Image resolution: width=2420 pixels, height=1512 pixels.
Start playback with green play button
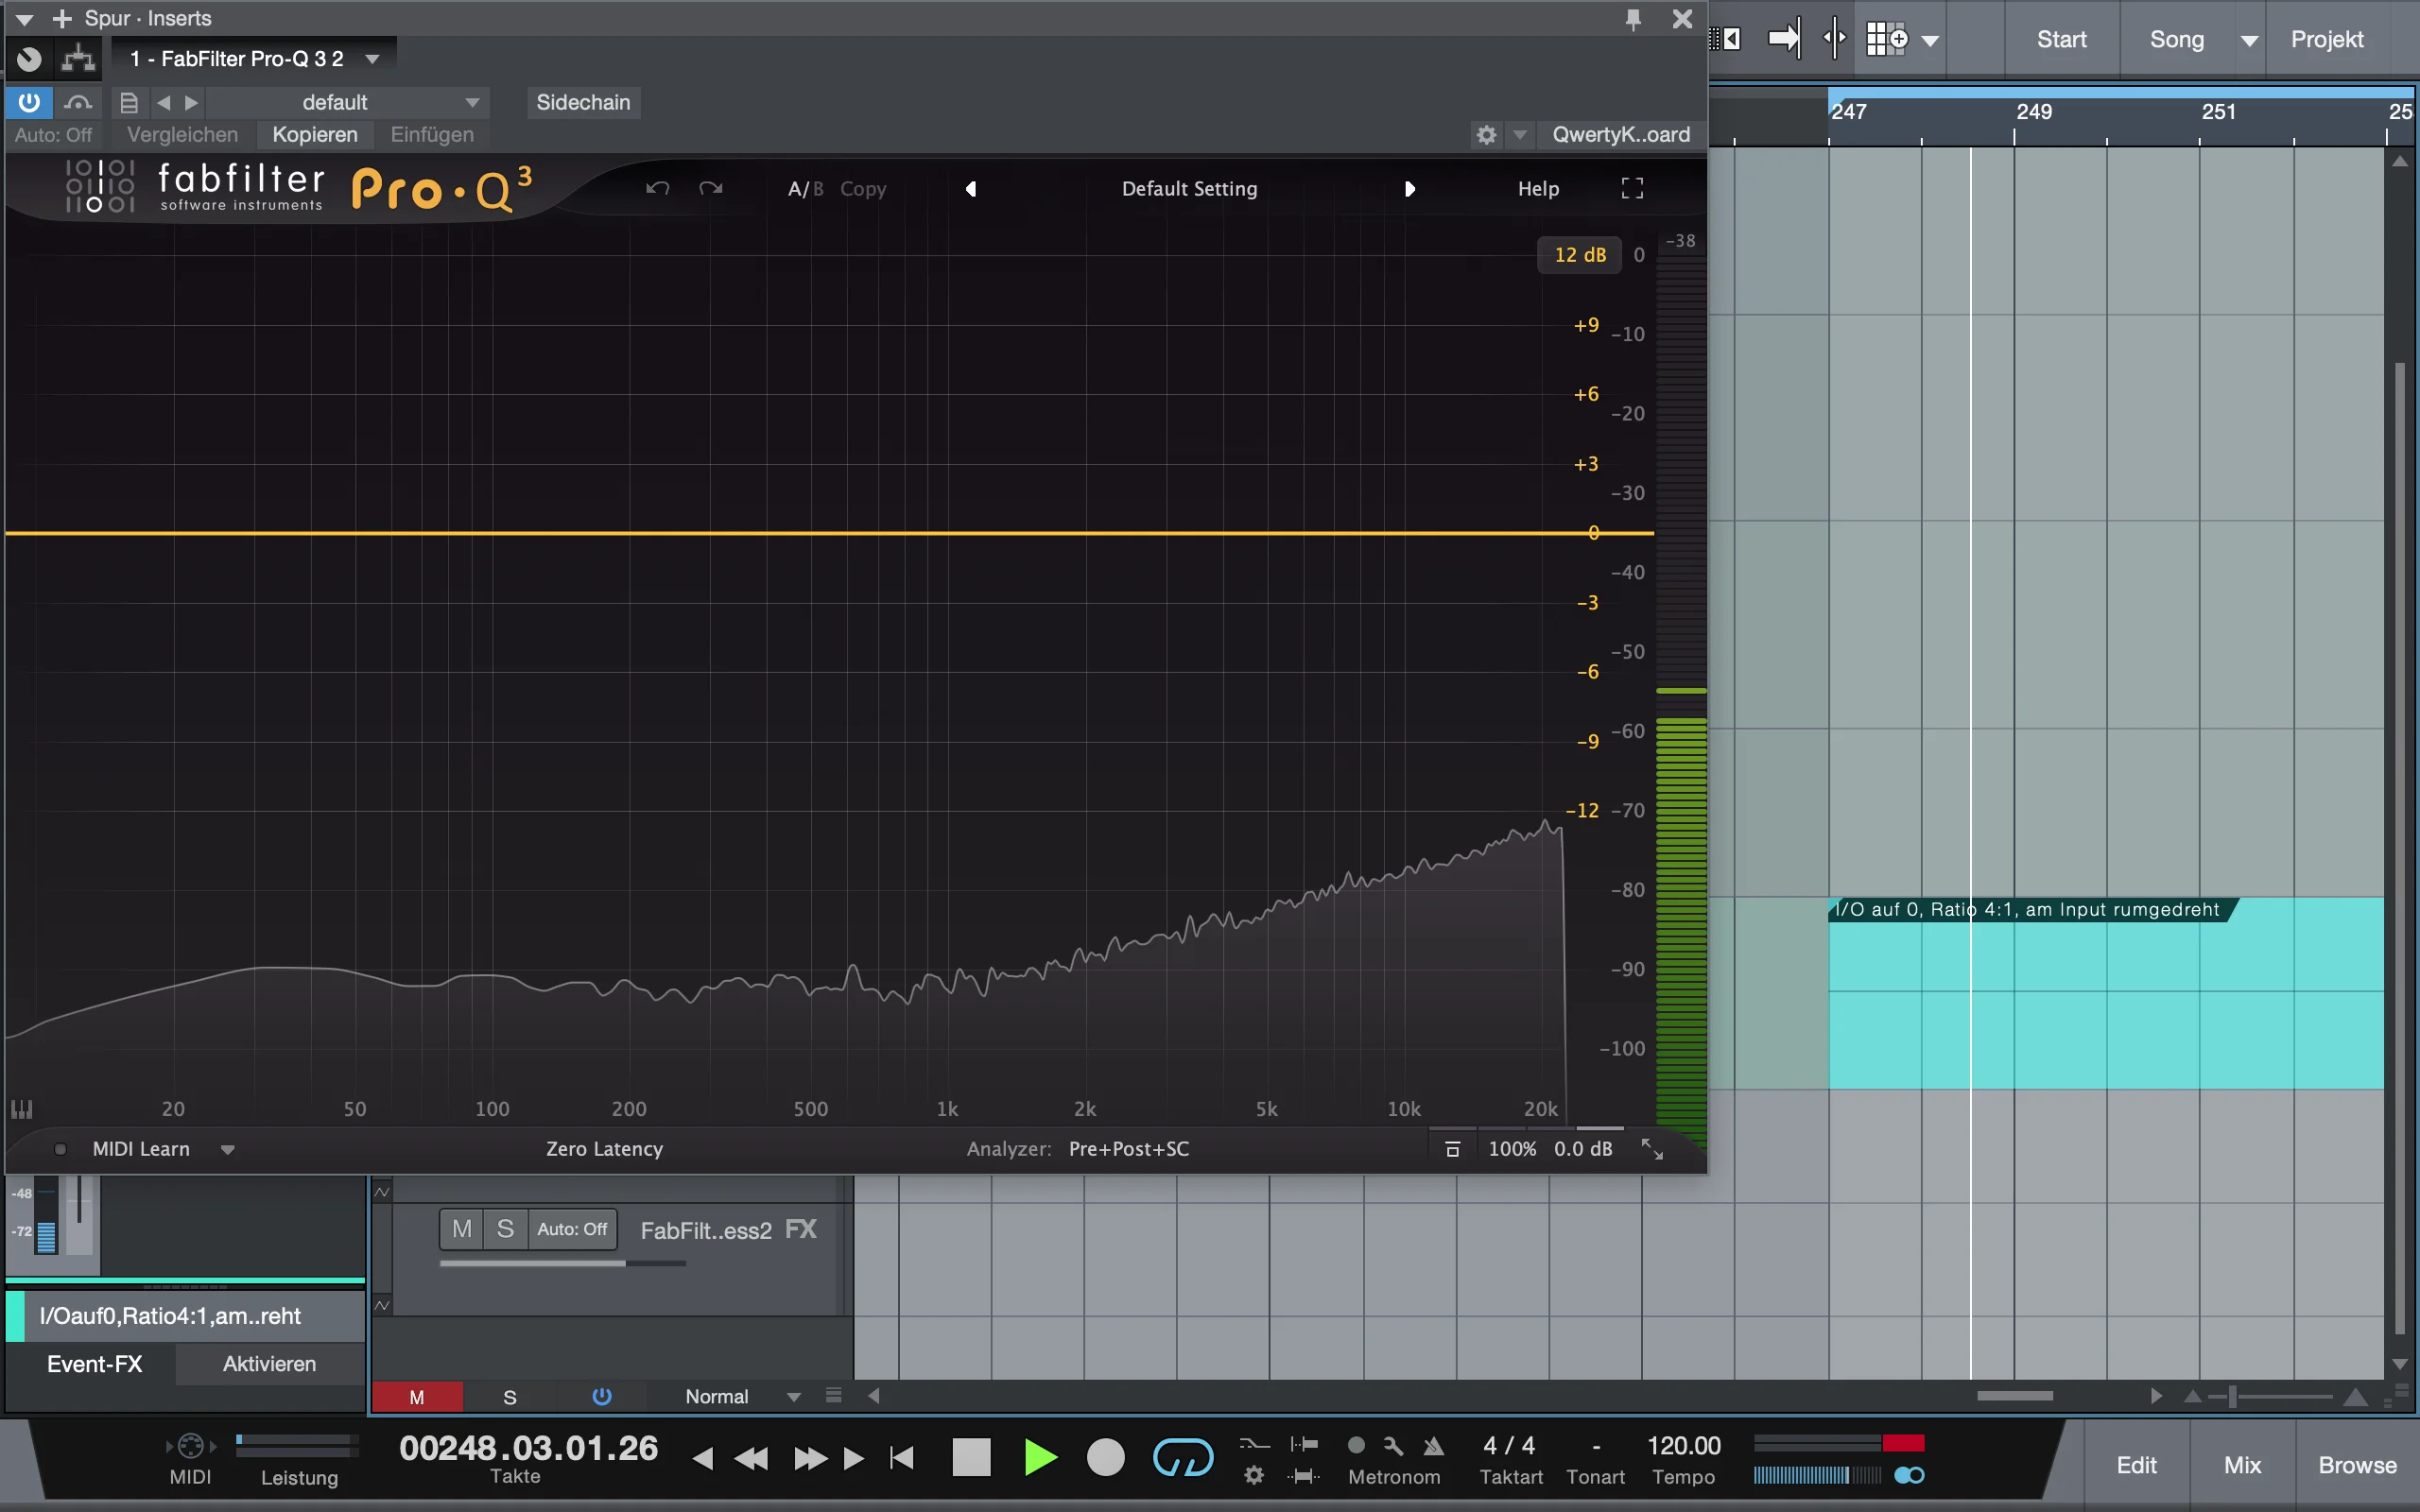[x=1040, y=1457]
